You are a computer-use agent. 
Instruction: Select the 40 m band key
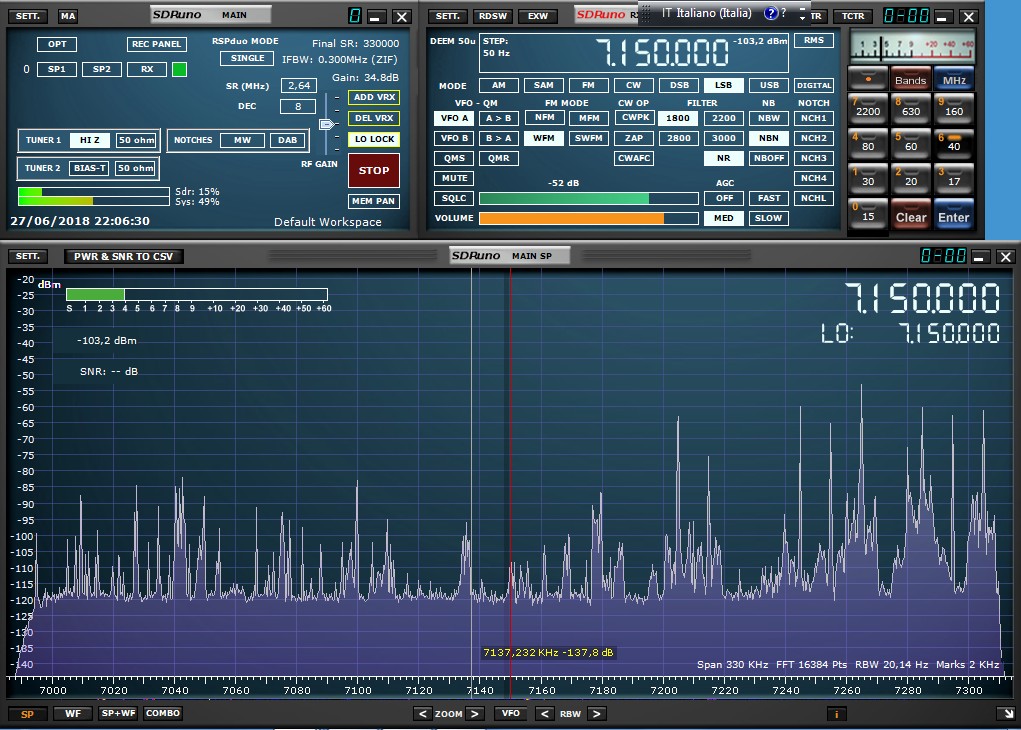pyautogui.click(x=954, y=145)
